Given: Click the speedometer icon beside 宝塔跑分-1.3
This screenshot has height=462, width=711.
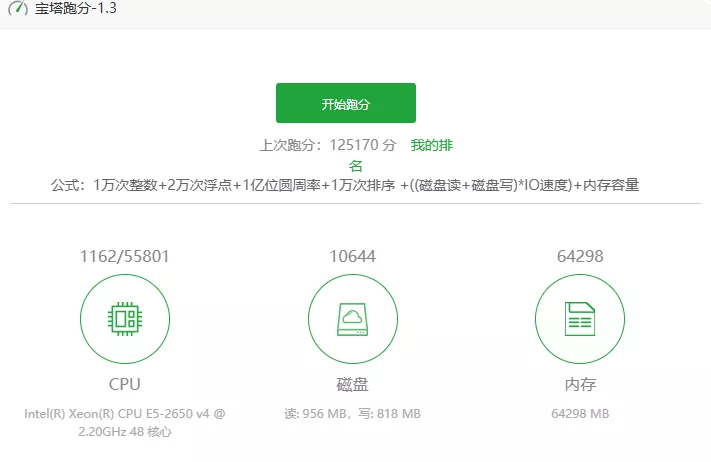Looking at the screenshot, I should coord(18,8).
